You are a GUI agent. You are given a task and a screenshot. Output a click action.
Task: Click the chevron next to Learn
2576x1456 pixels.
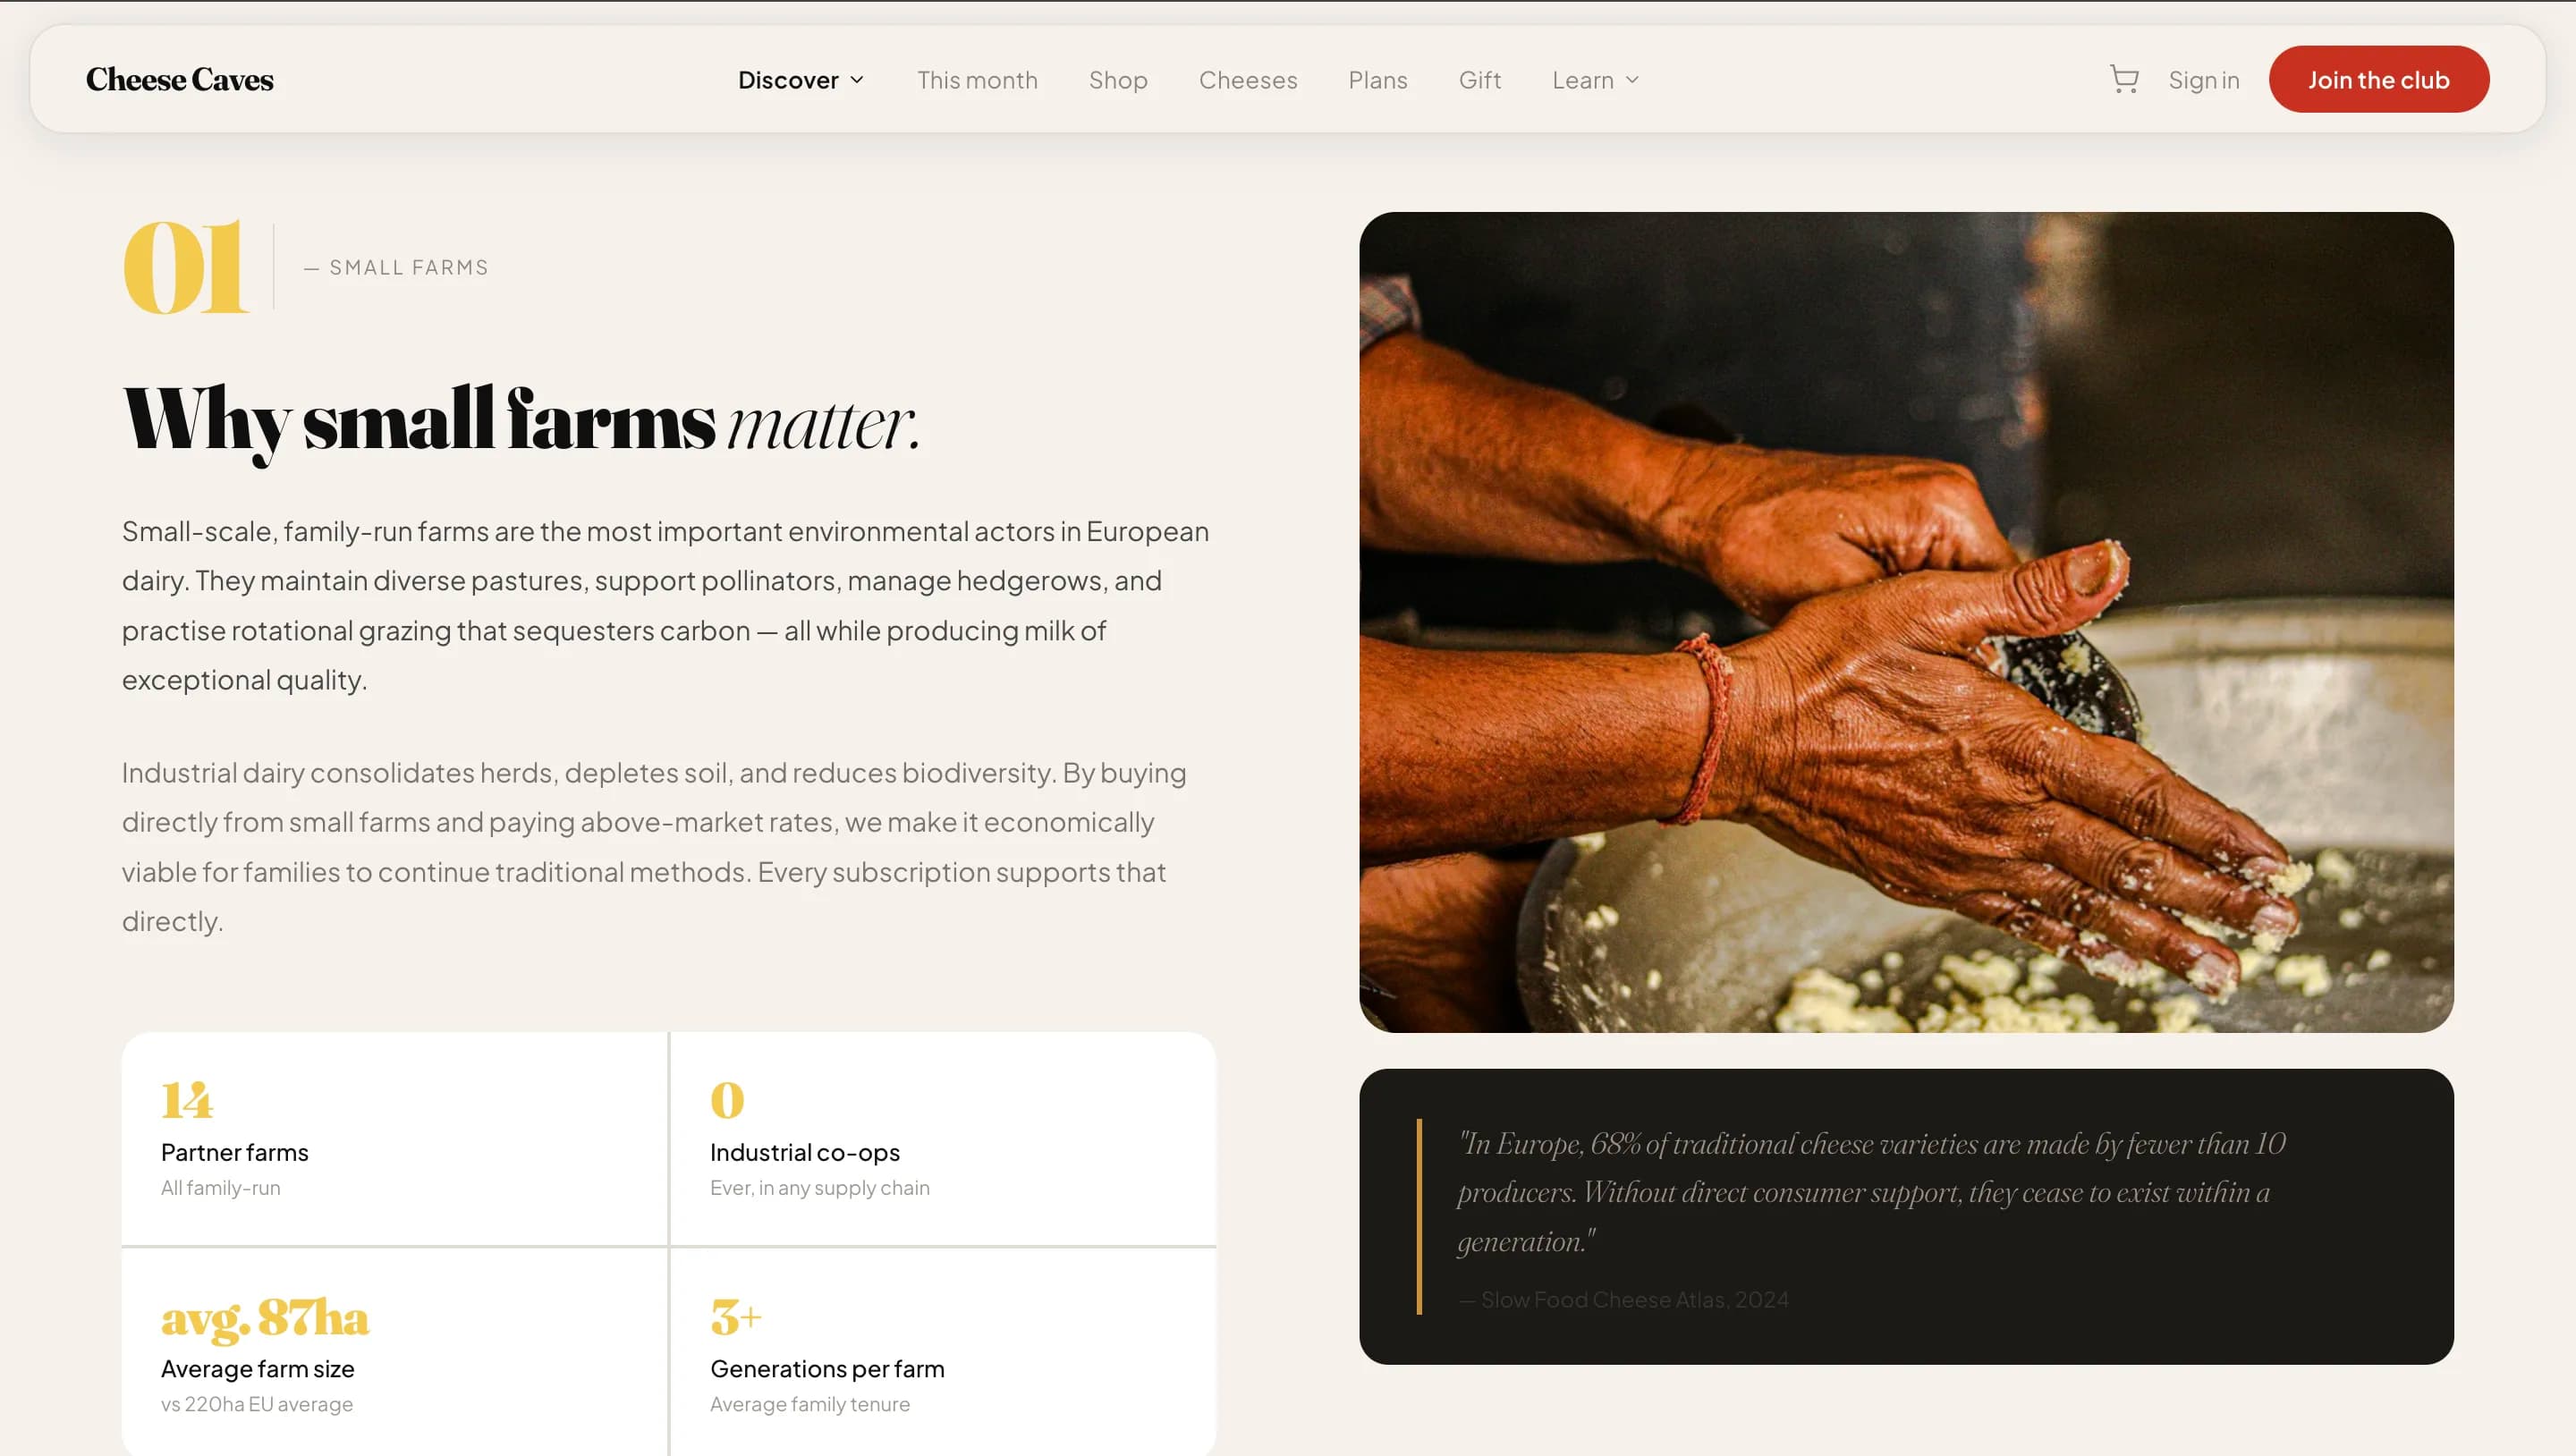[1632, 80]
